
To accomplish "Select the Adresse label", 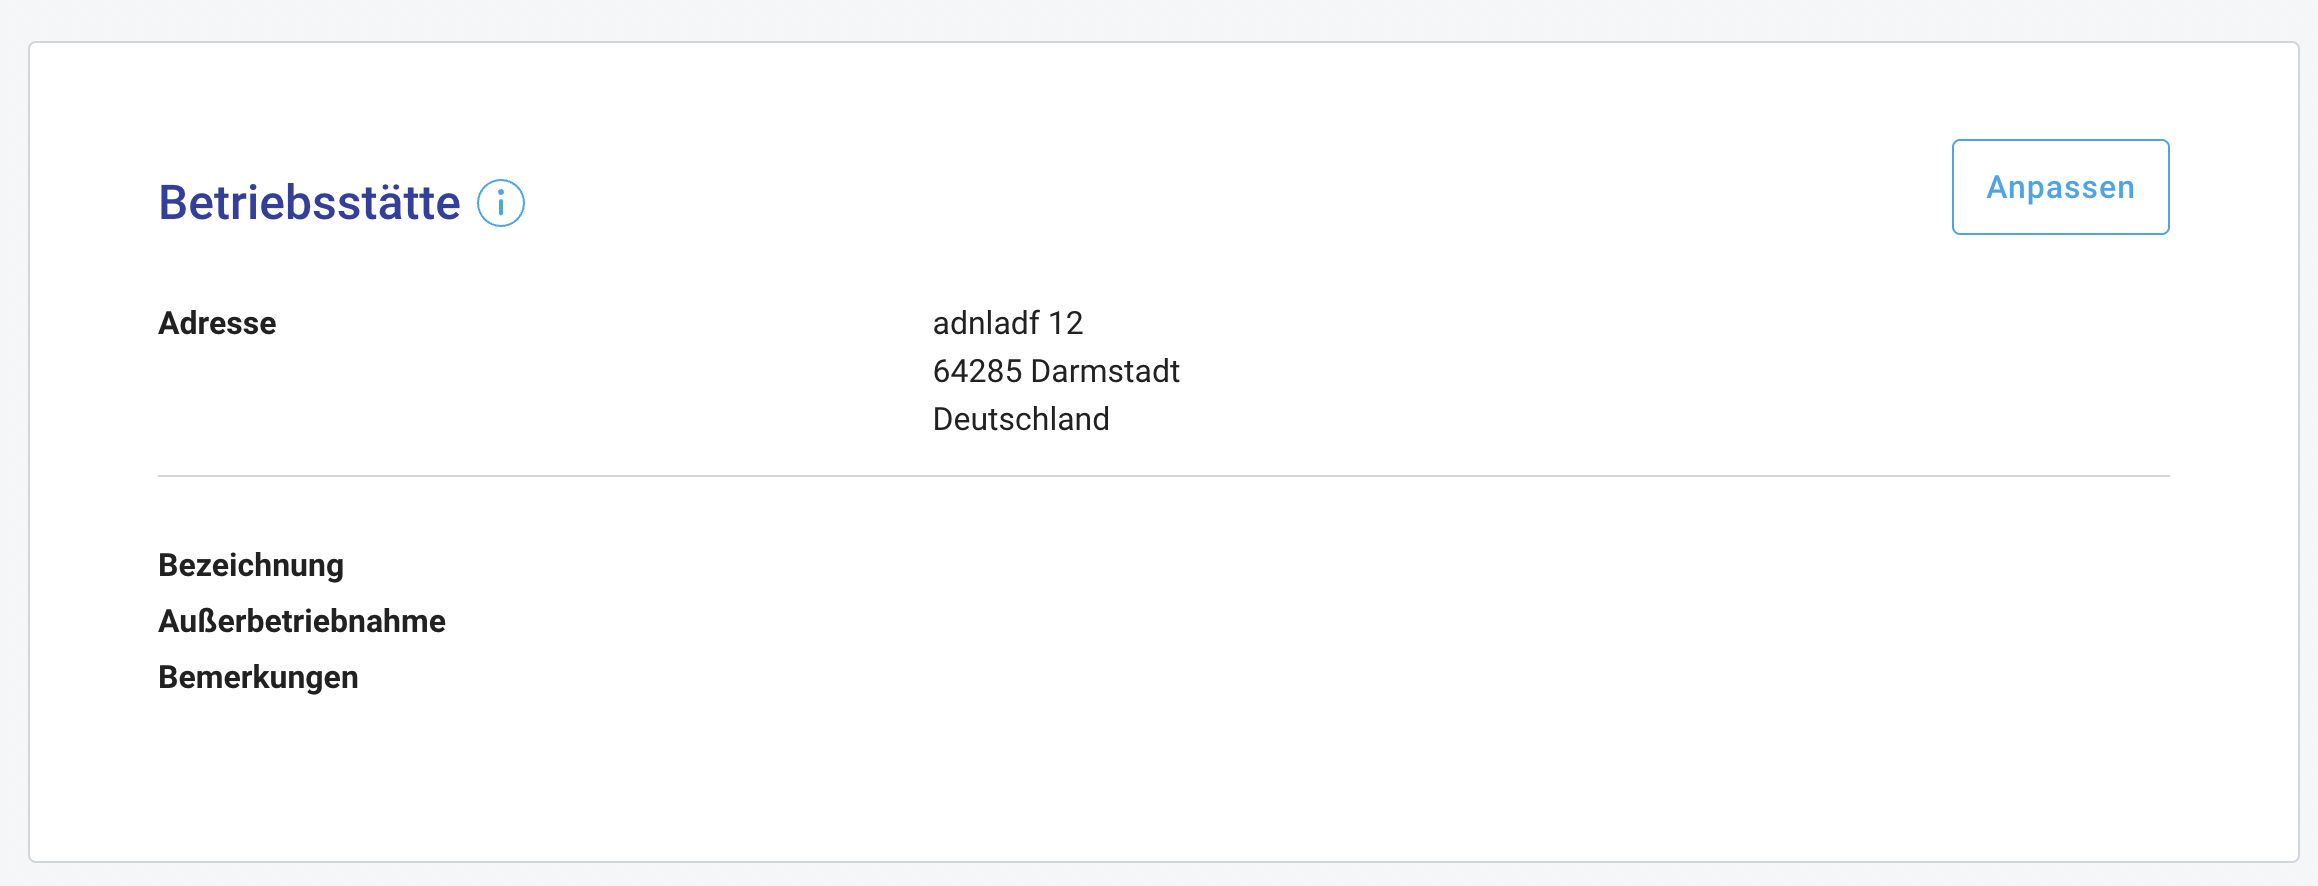I will pyautogui.click(x=217, y=323).
